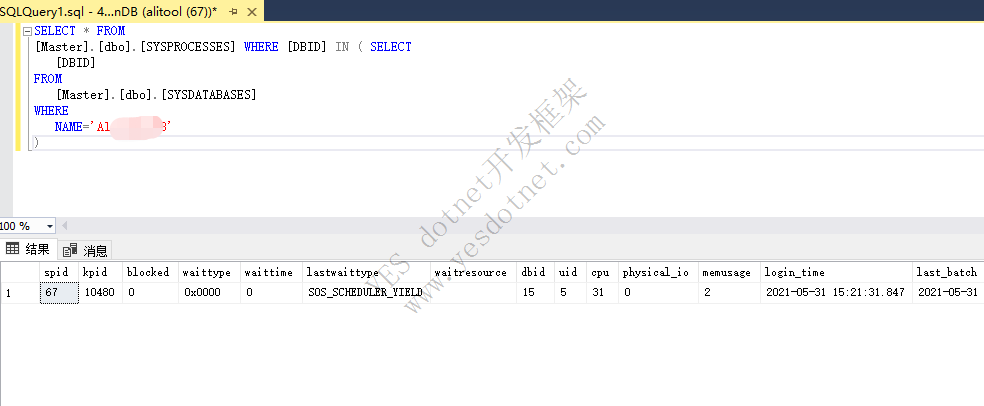Click the cpu cell value 31
984x406 pixels.
pos(602,292)
